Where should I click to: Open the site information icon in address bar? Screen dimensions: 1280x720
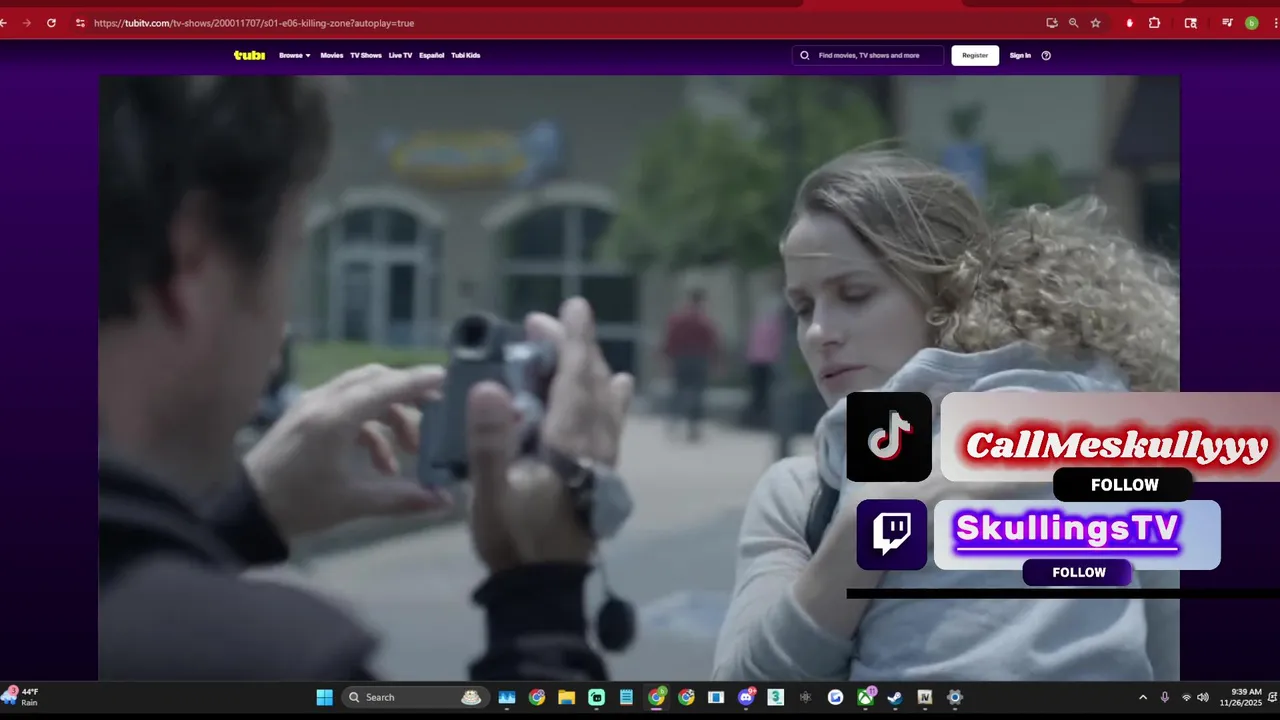[80, 23]
